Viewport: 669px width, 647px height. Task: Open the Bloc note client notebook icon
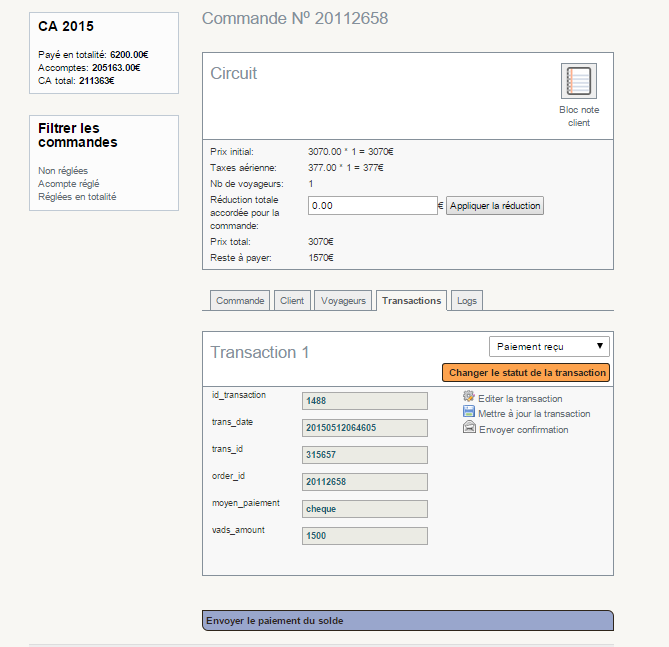coord(578,81)
